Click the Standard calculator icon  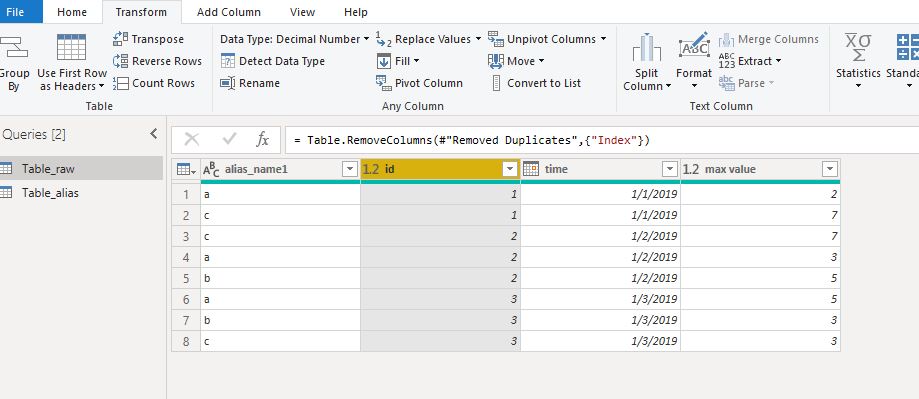[907, 47]
